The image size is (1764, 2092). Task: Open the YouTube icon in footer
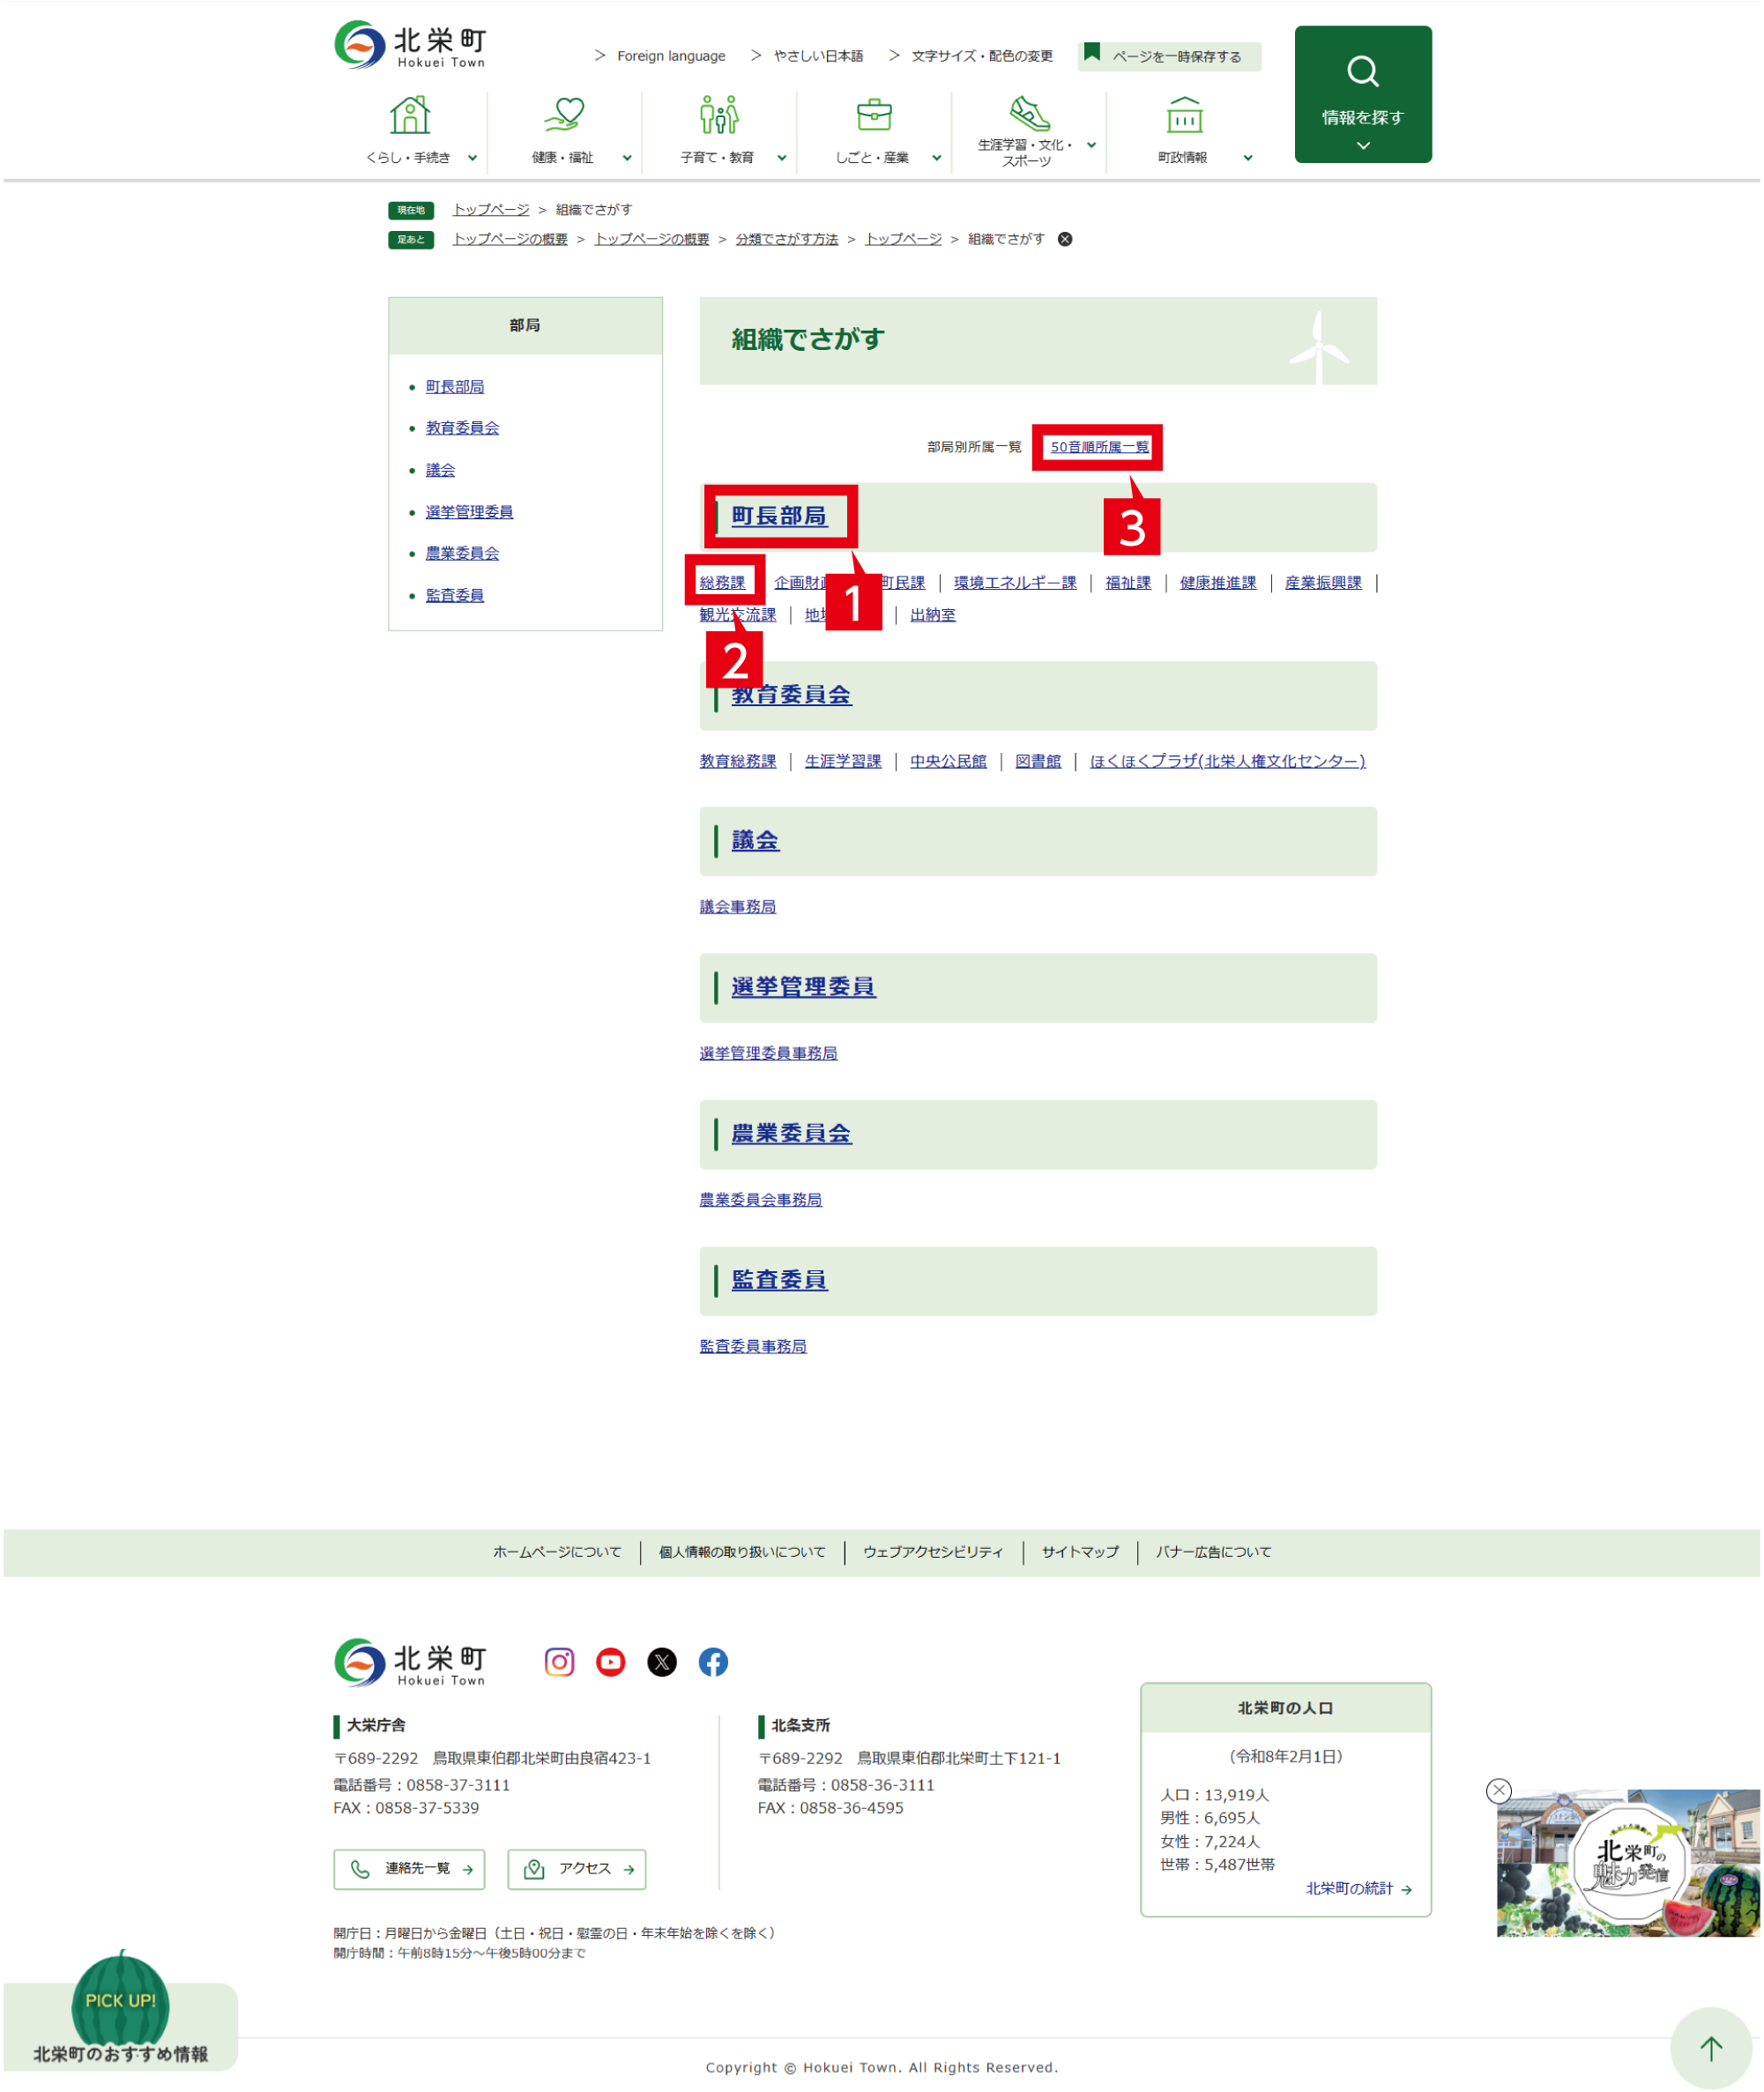click(611, 1662)
